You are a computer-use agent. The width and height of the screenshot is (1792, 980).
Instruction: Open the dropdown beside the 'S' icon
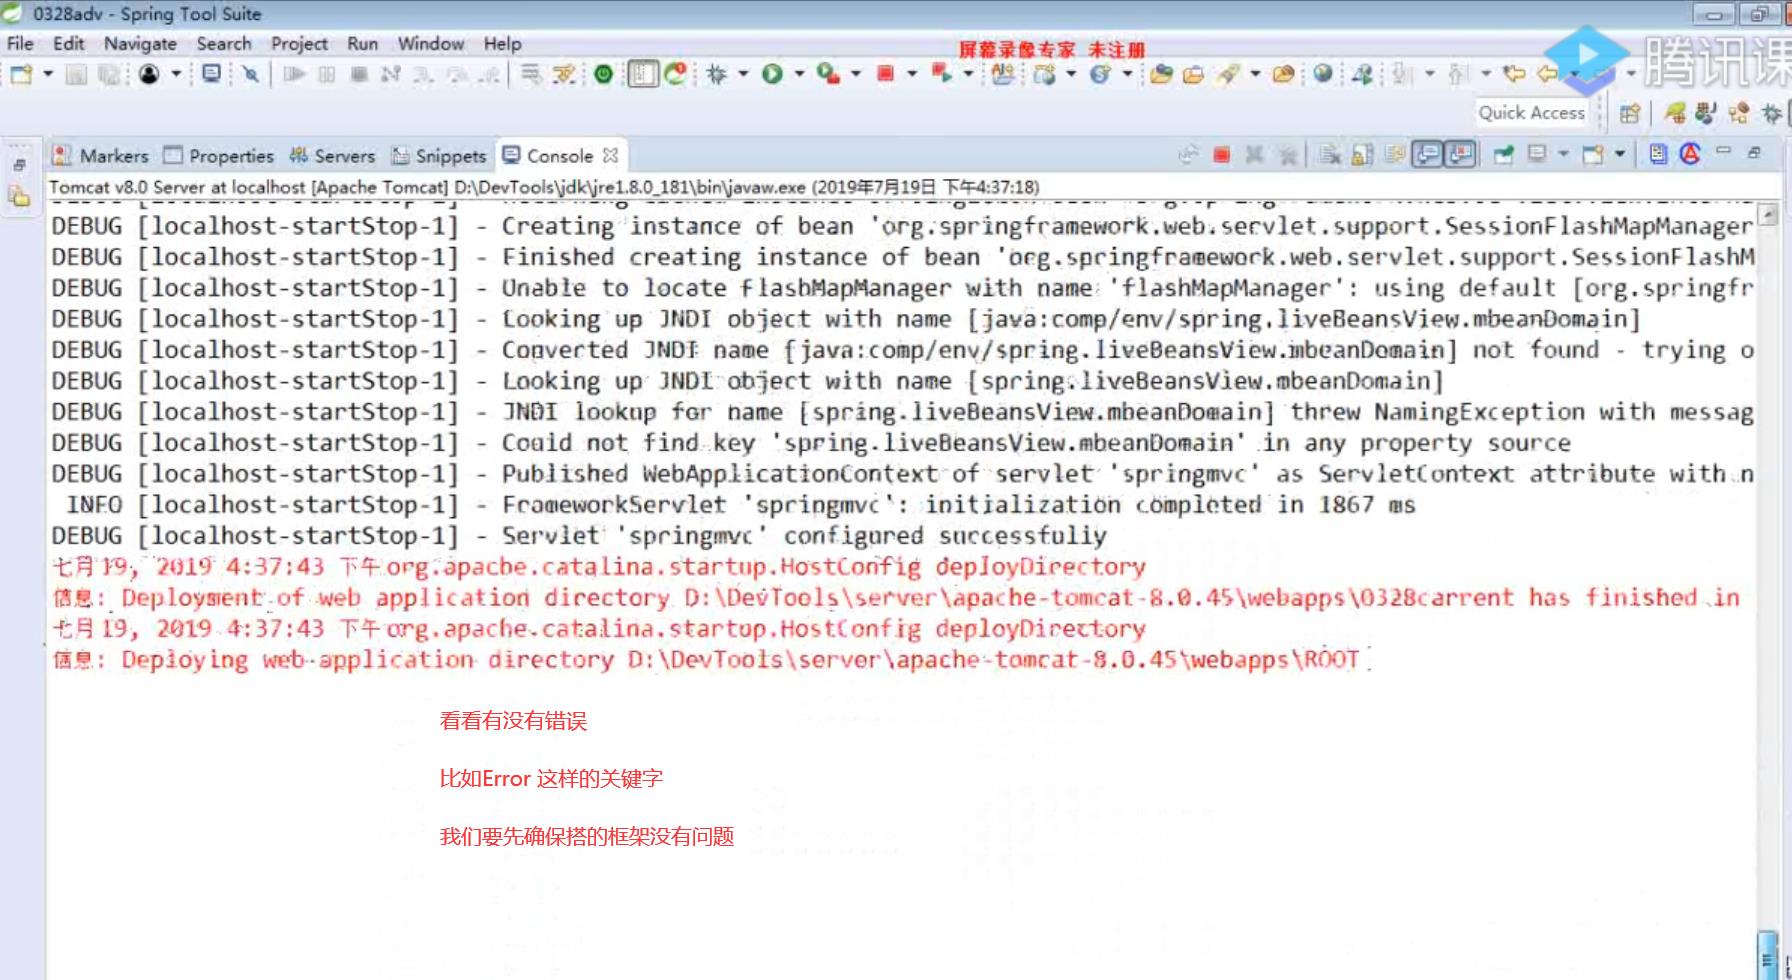click(x=1127, y=74)
